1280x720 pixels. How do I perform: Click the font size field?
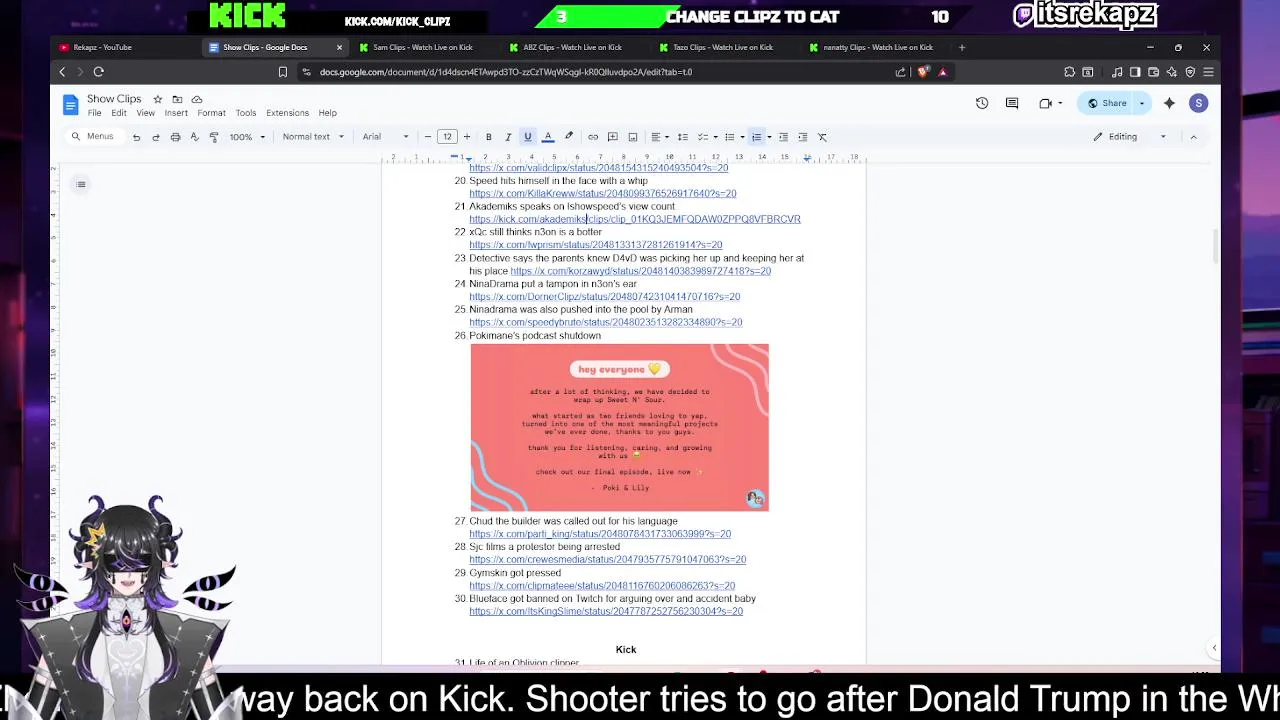447,137
